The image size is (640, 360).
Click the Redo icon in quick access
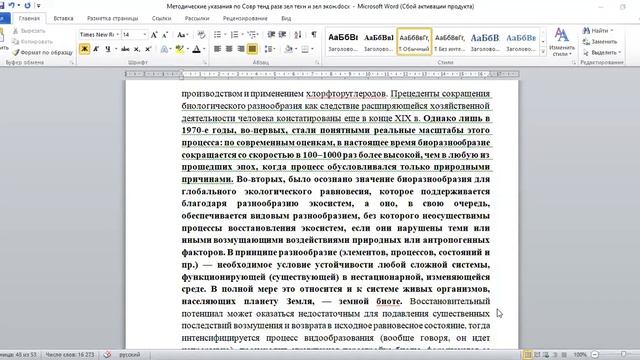tap(27, 5)
